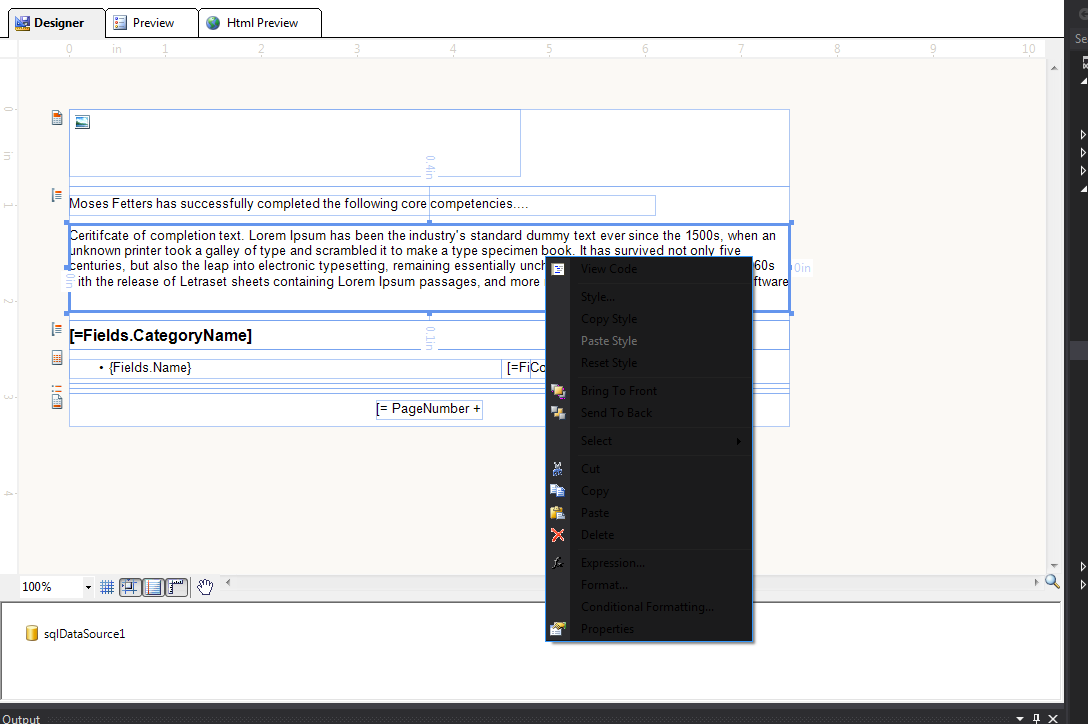Click the Bring To Front icon
1088x724 pixels.
click(558, 391)
